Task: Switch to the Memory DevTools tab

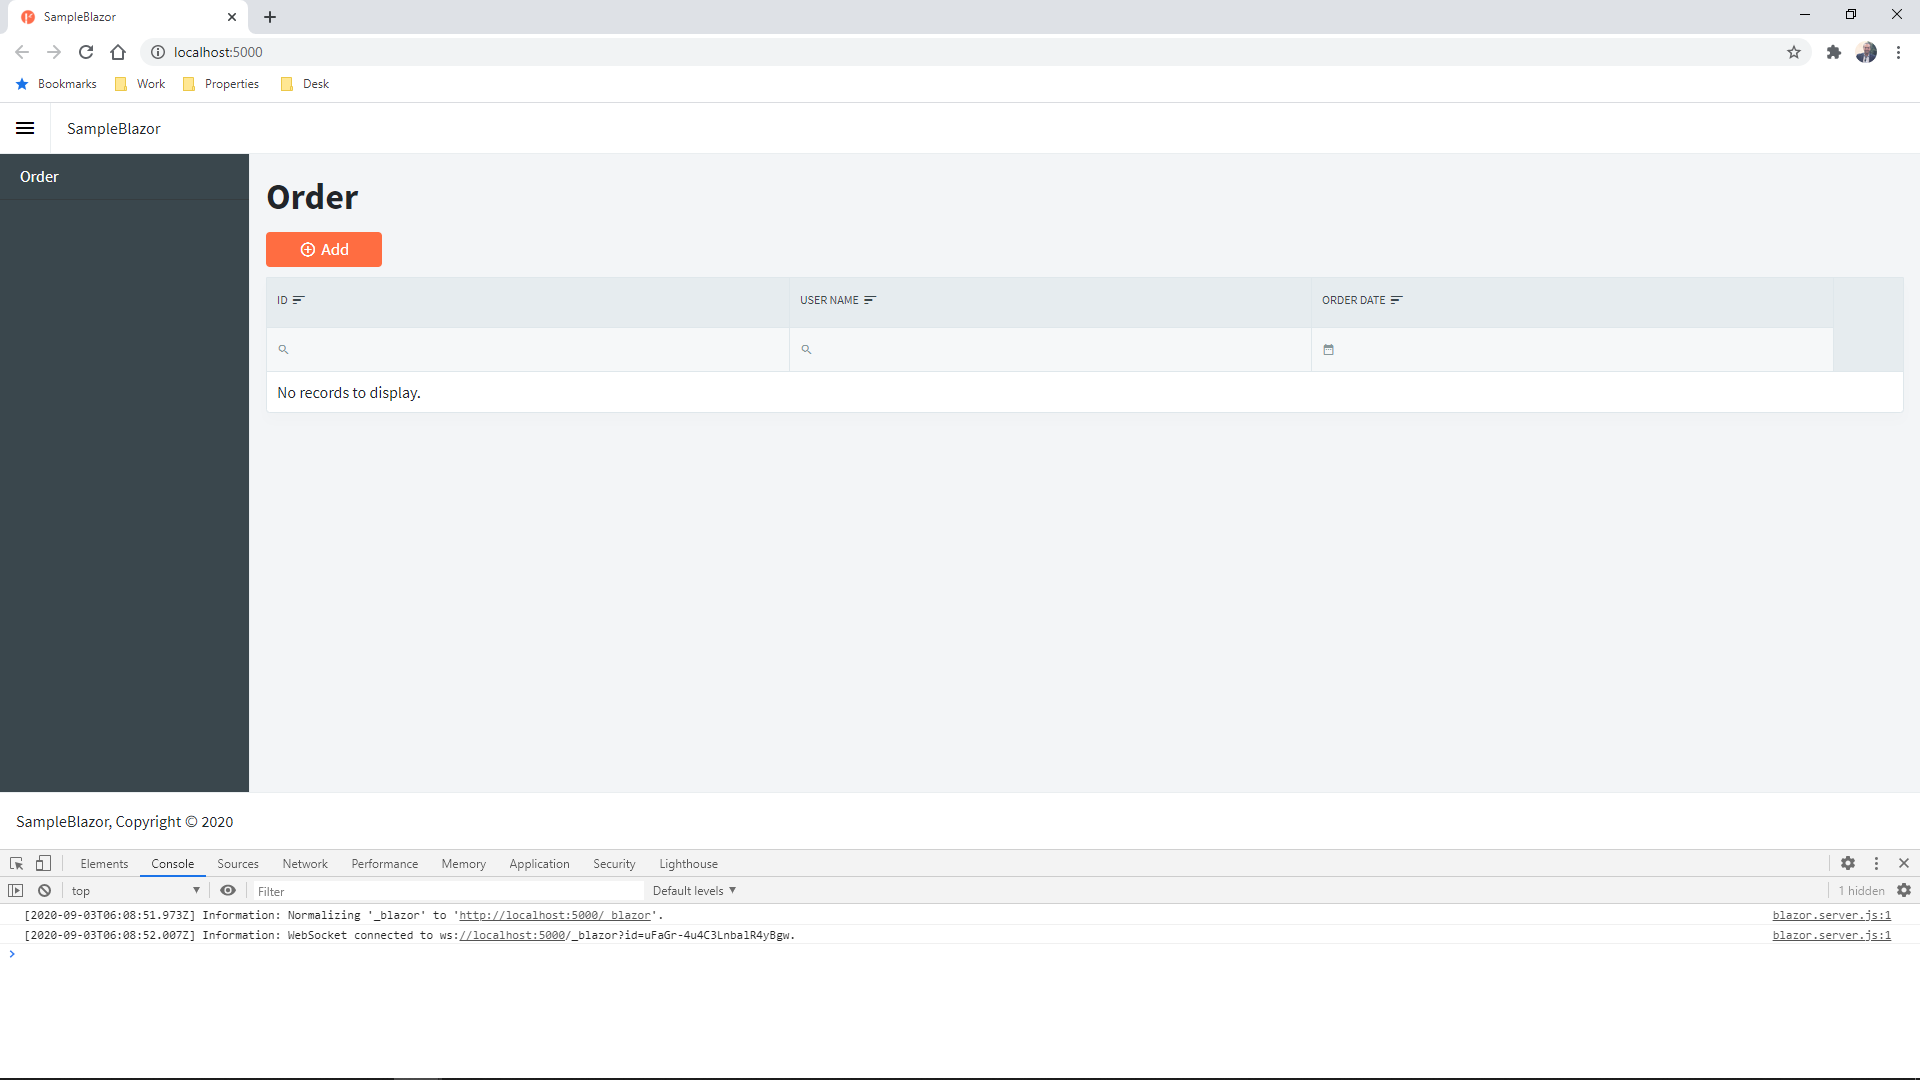Action: click(464, 864)
